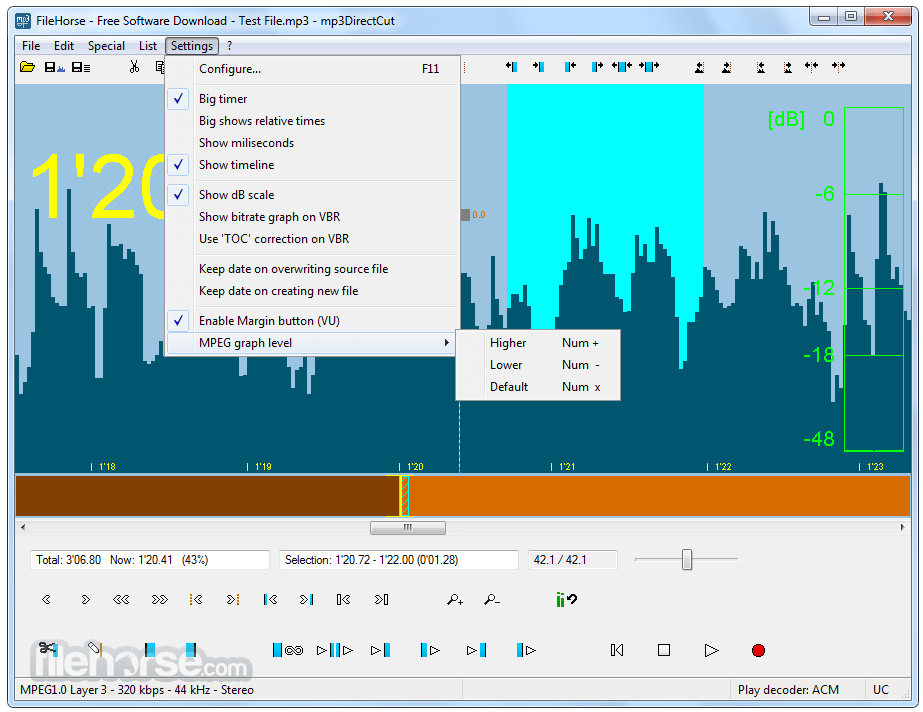Image resolution: width=923 pixels, height=712 pixels.
Task: Click the 'Play decoder: ACM' status text
Action: click(x=788, y=690)
